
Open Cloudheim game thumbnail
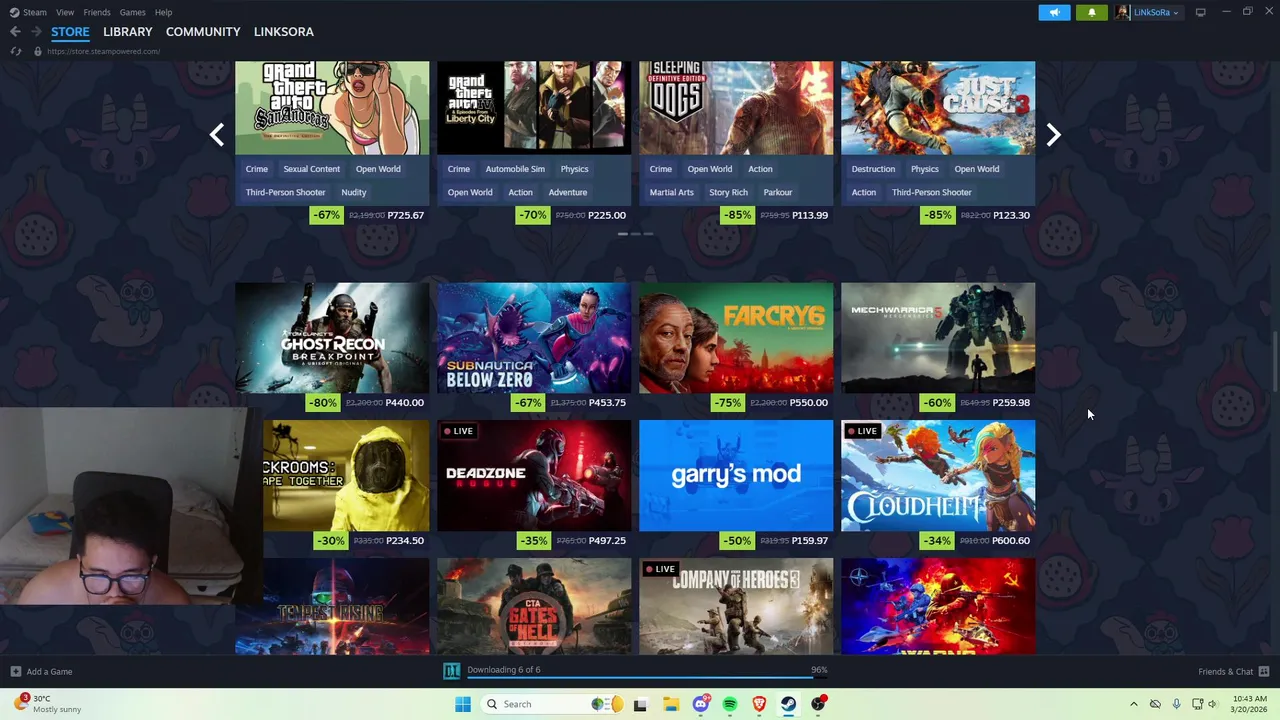(x=938, y=475)
